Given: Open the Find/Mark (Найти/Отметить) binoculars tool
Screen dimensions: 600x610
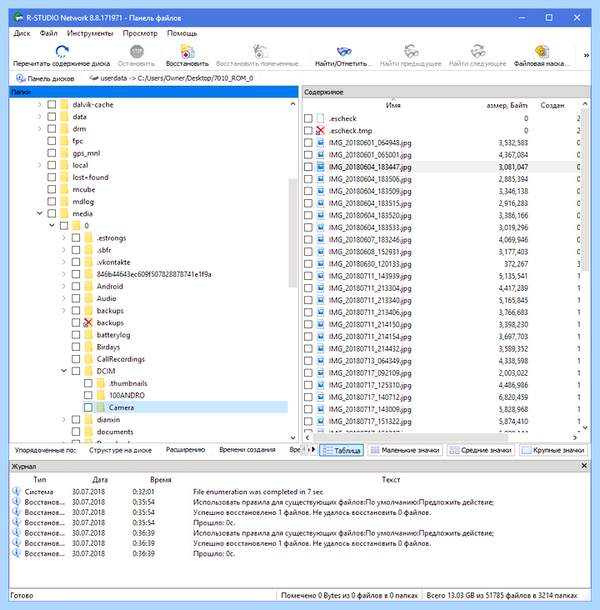Looking at the screenshot, I should click(x=344, y=51).
